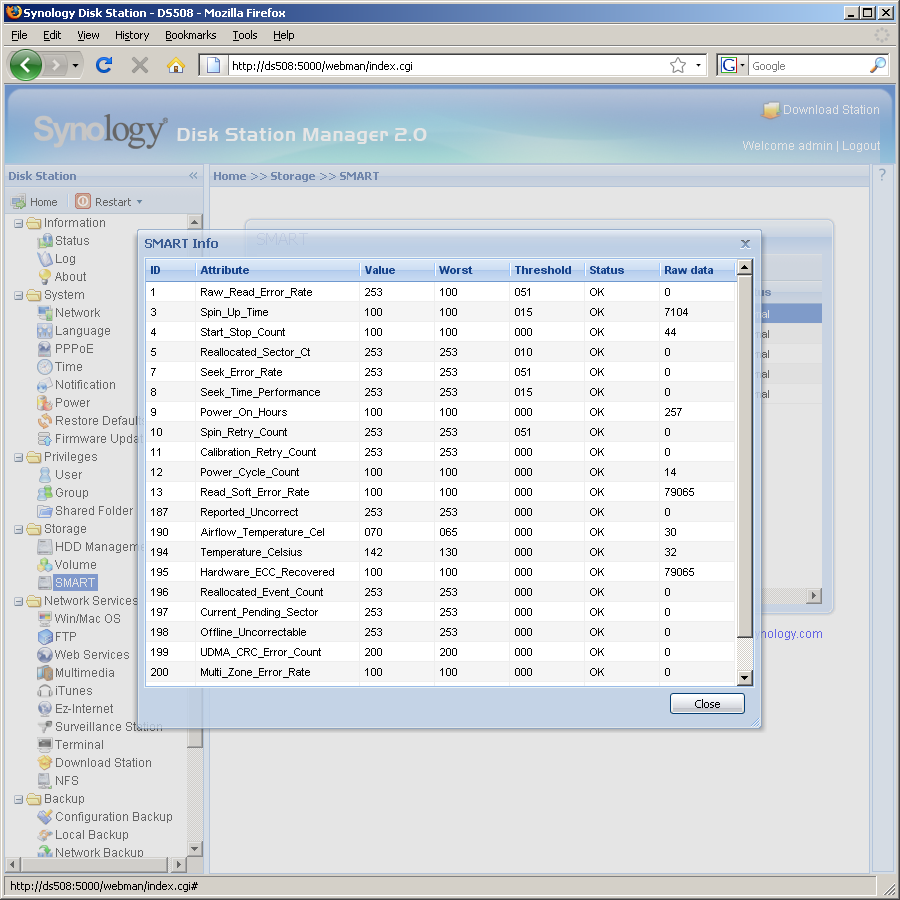Click the browser home icon
The width and height of the screenshot is (900, 900).
tap(176, 65)
